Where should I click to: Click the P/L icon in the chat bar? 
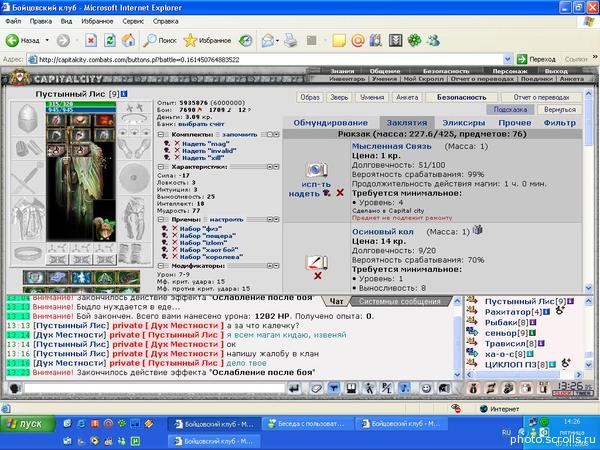pos(386,388)
